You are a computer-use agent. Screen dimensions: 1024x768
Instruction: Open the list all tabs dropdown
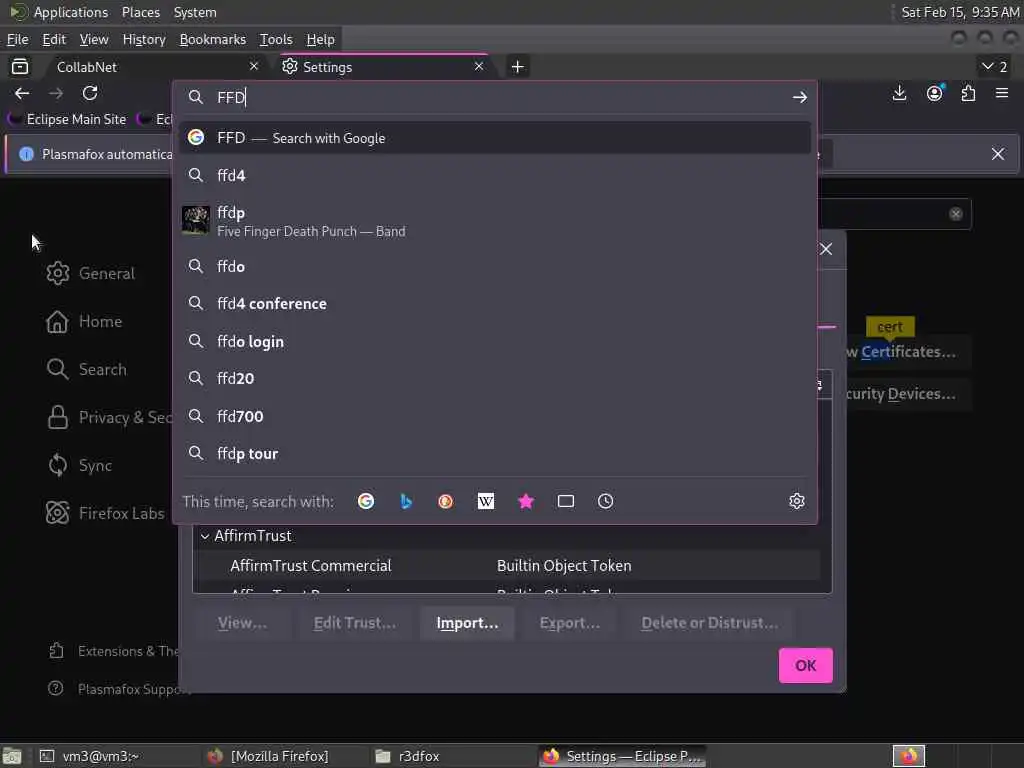[995, 67]
